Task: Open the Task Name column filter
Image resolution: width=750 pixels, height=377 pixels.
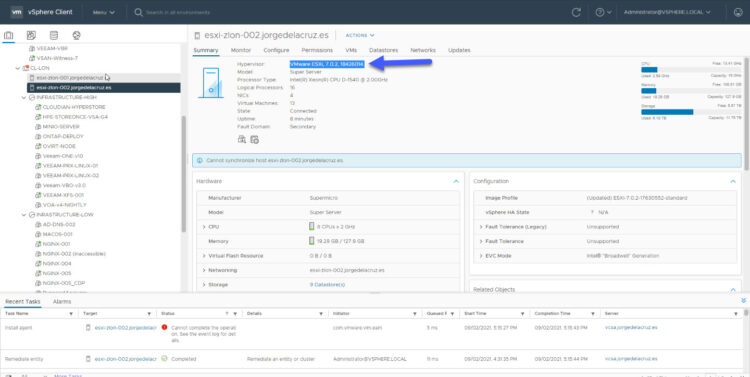Action: coord(71,314)
